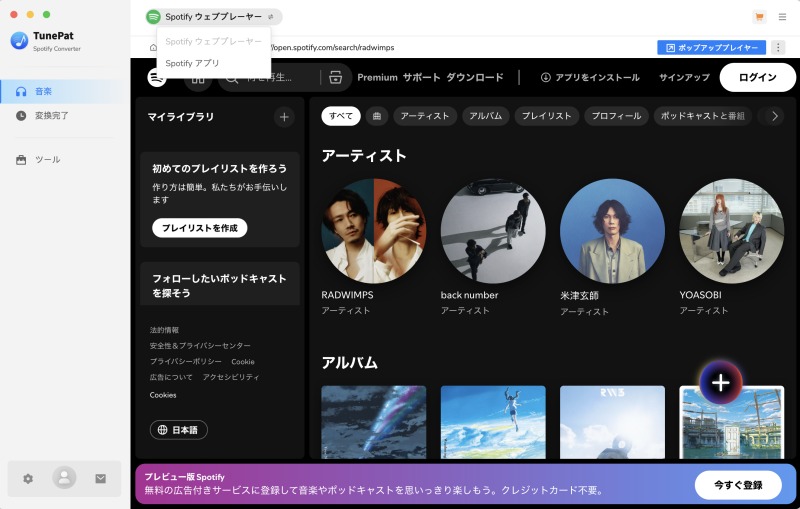Select the ポッドキャストと番組 filter chip
The width and height of the screenshot is (800, 509).
point(703,116)
